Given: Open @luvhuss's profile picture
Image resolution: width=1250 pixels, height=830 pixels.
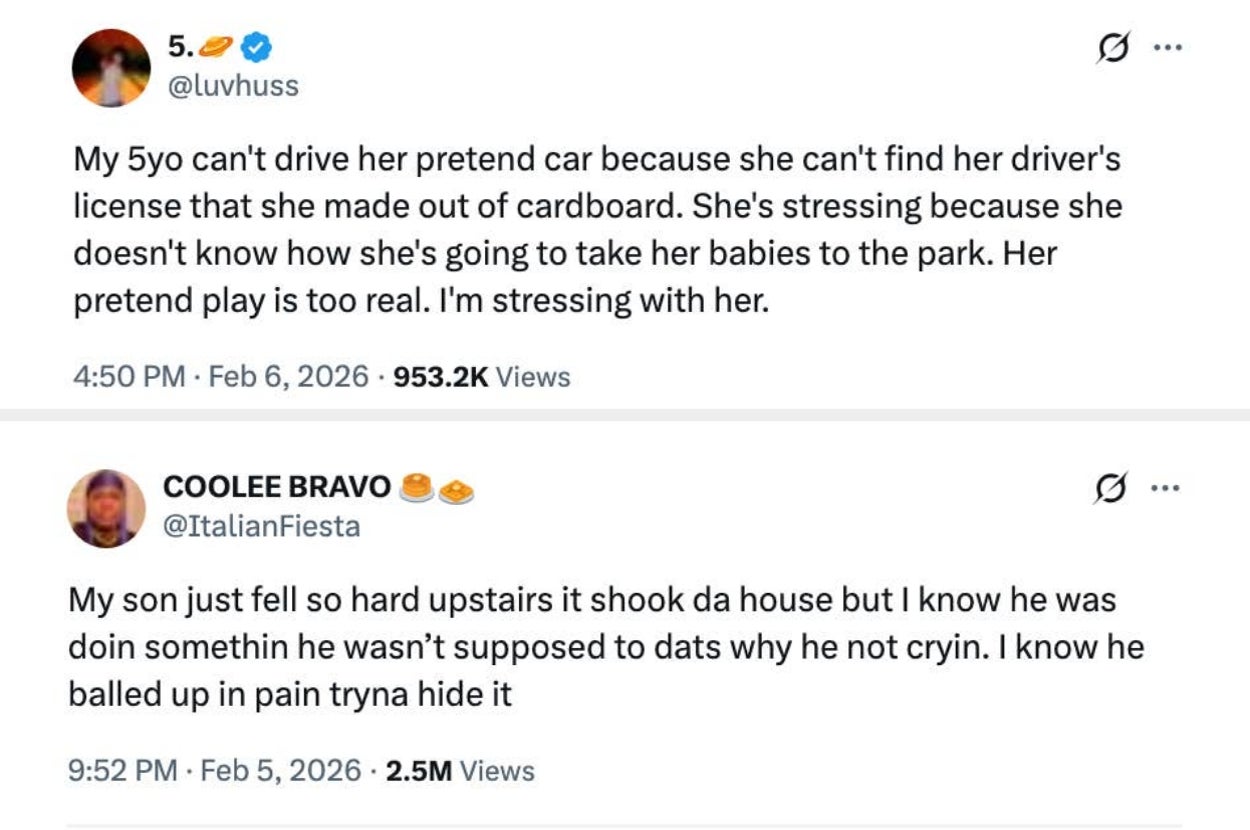Looking at the screenshot, I should tap(110, 68).
